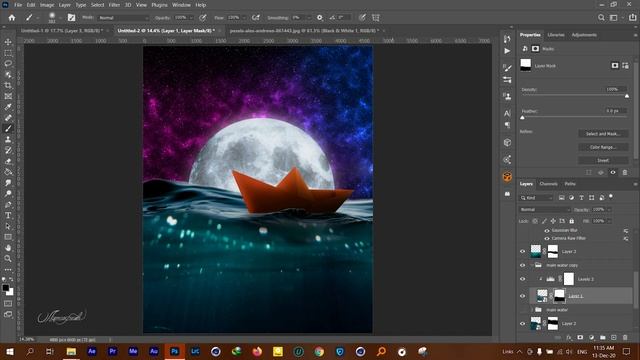
Task: Hide the main water copy group
Action: coord(522,265)
